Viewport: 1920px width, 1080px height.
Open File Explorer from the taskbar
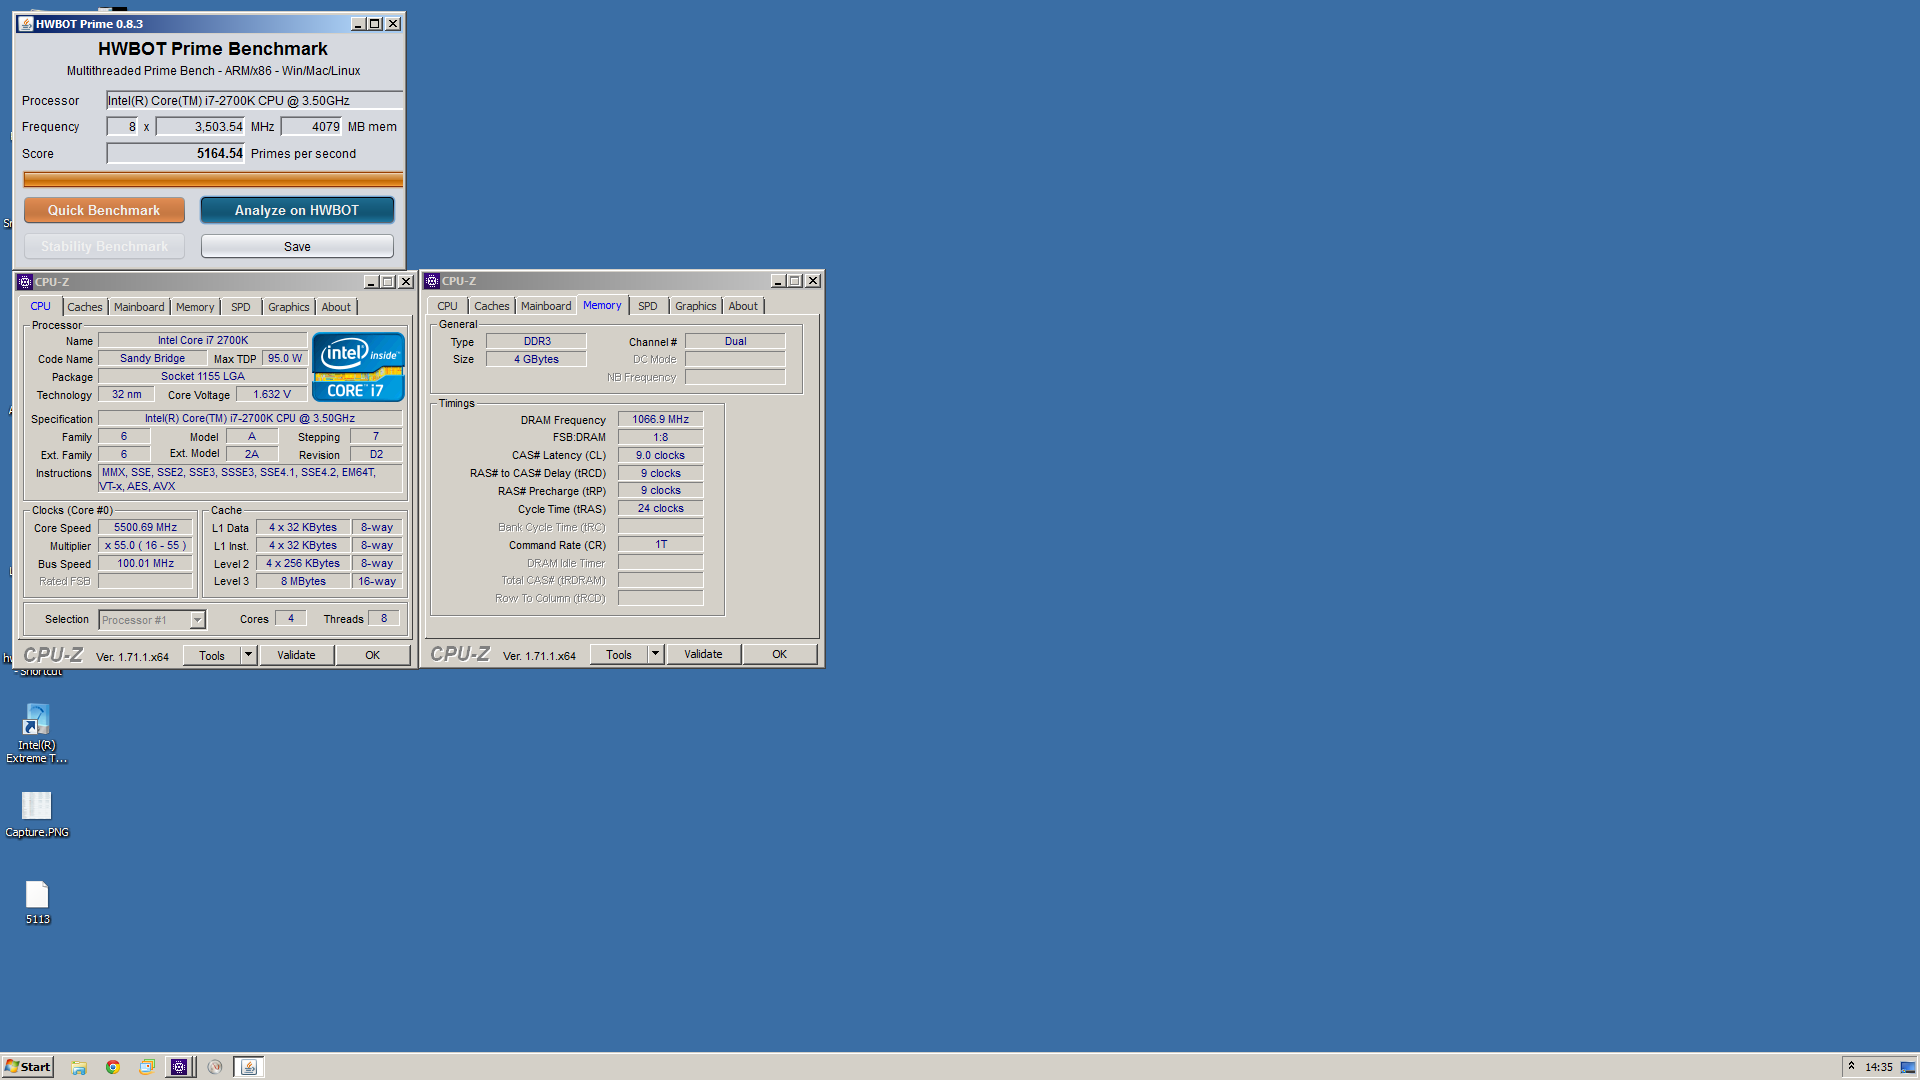coord(79,1067)
